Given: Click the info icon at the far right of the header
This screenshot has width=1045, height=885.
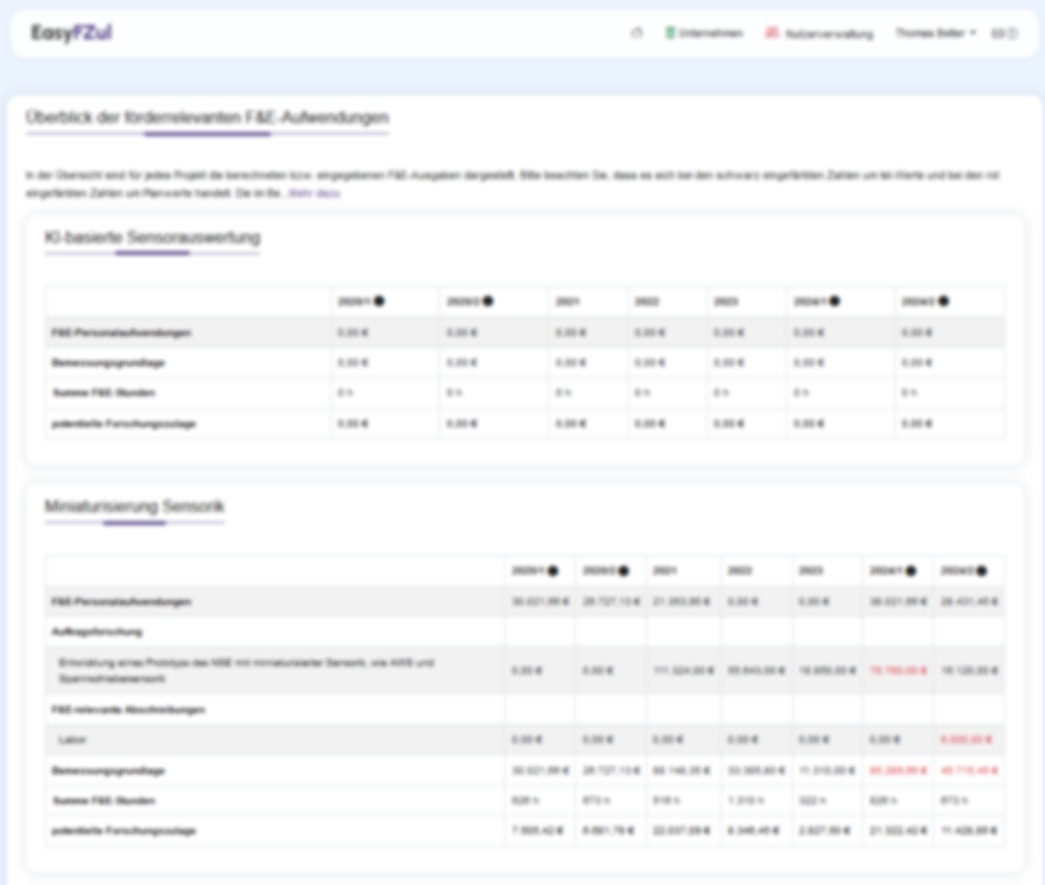Looking at the screenshot, I should 1011,33.
